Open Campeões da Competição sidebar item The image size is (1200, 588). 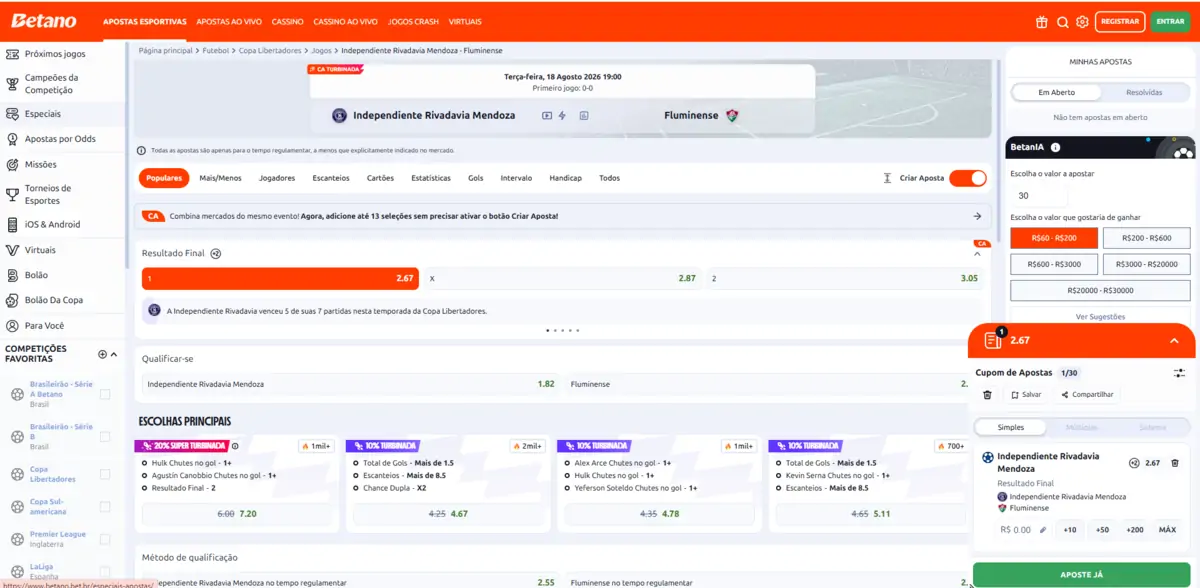click(x=63, y=84)
